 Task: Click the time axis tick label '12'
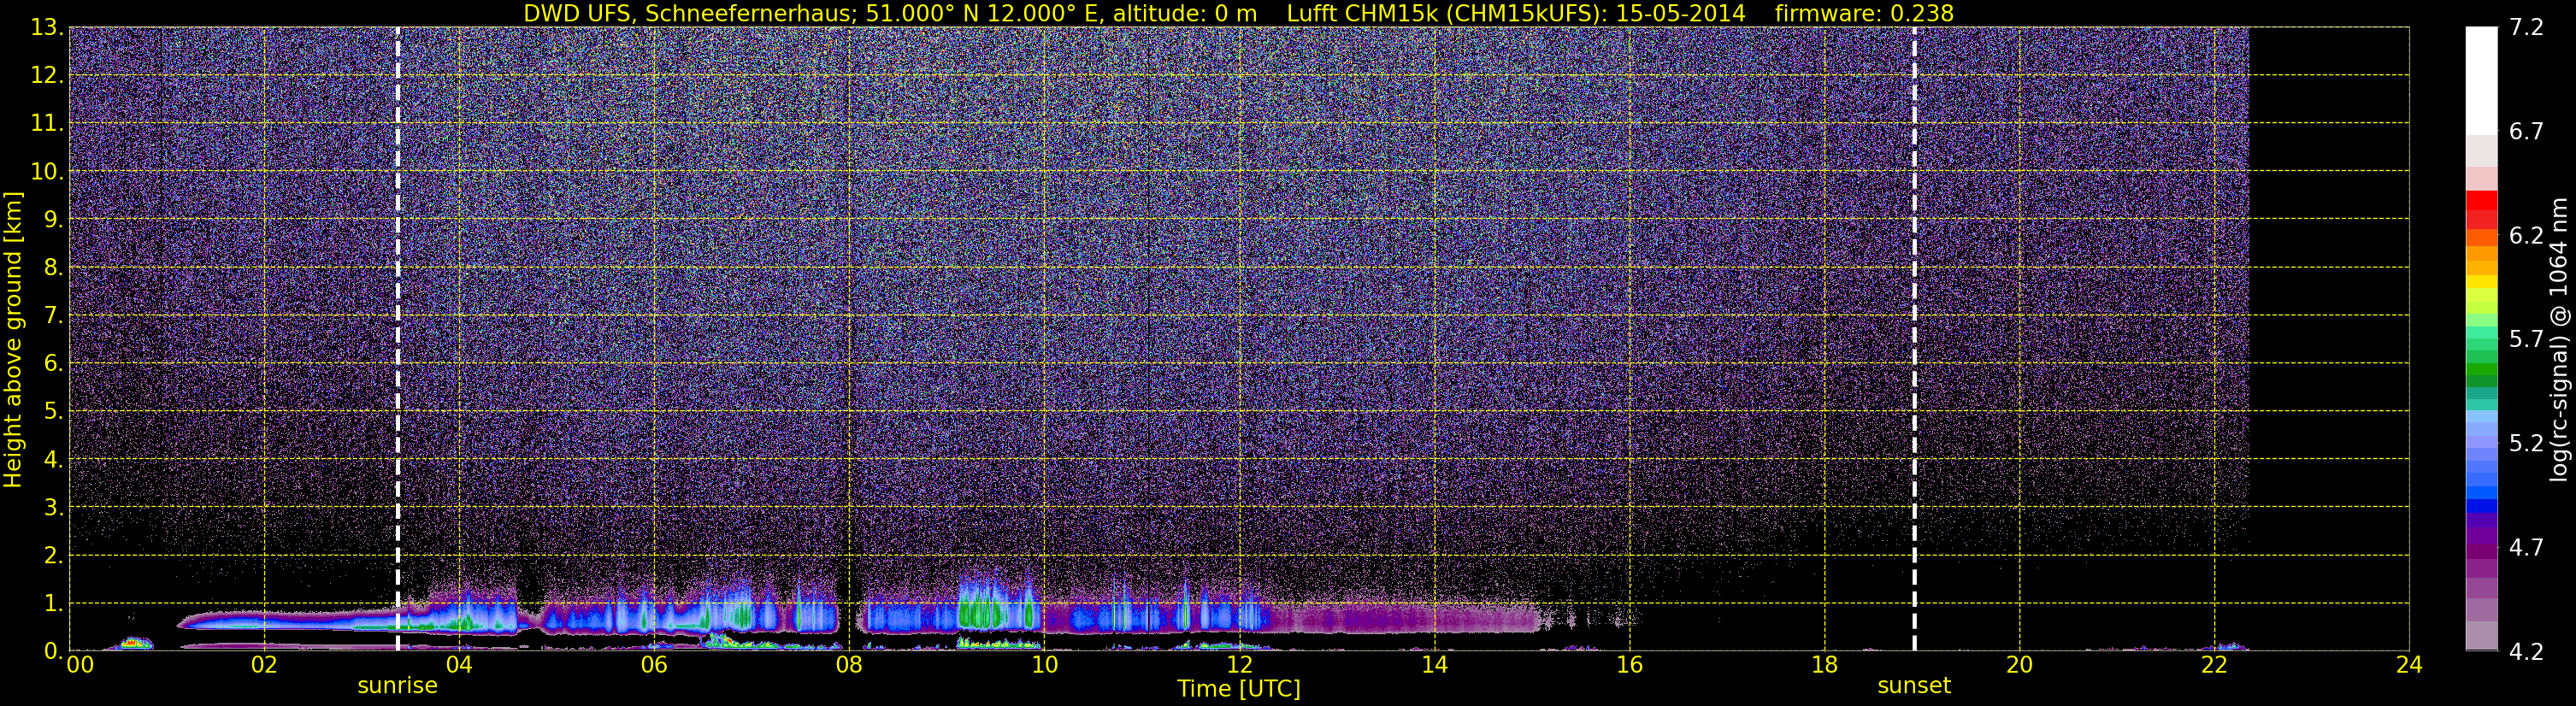(1239, 665)
